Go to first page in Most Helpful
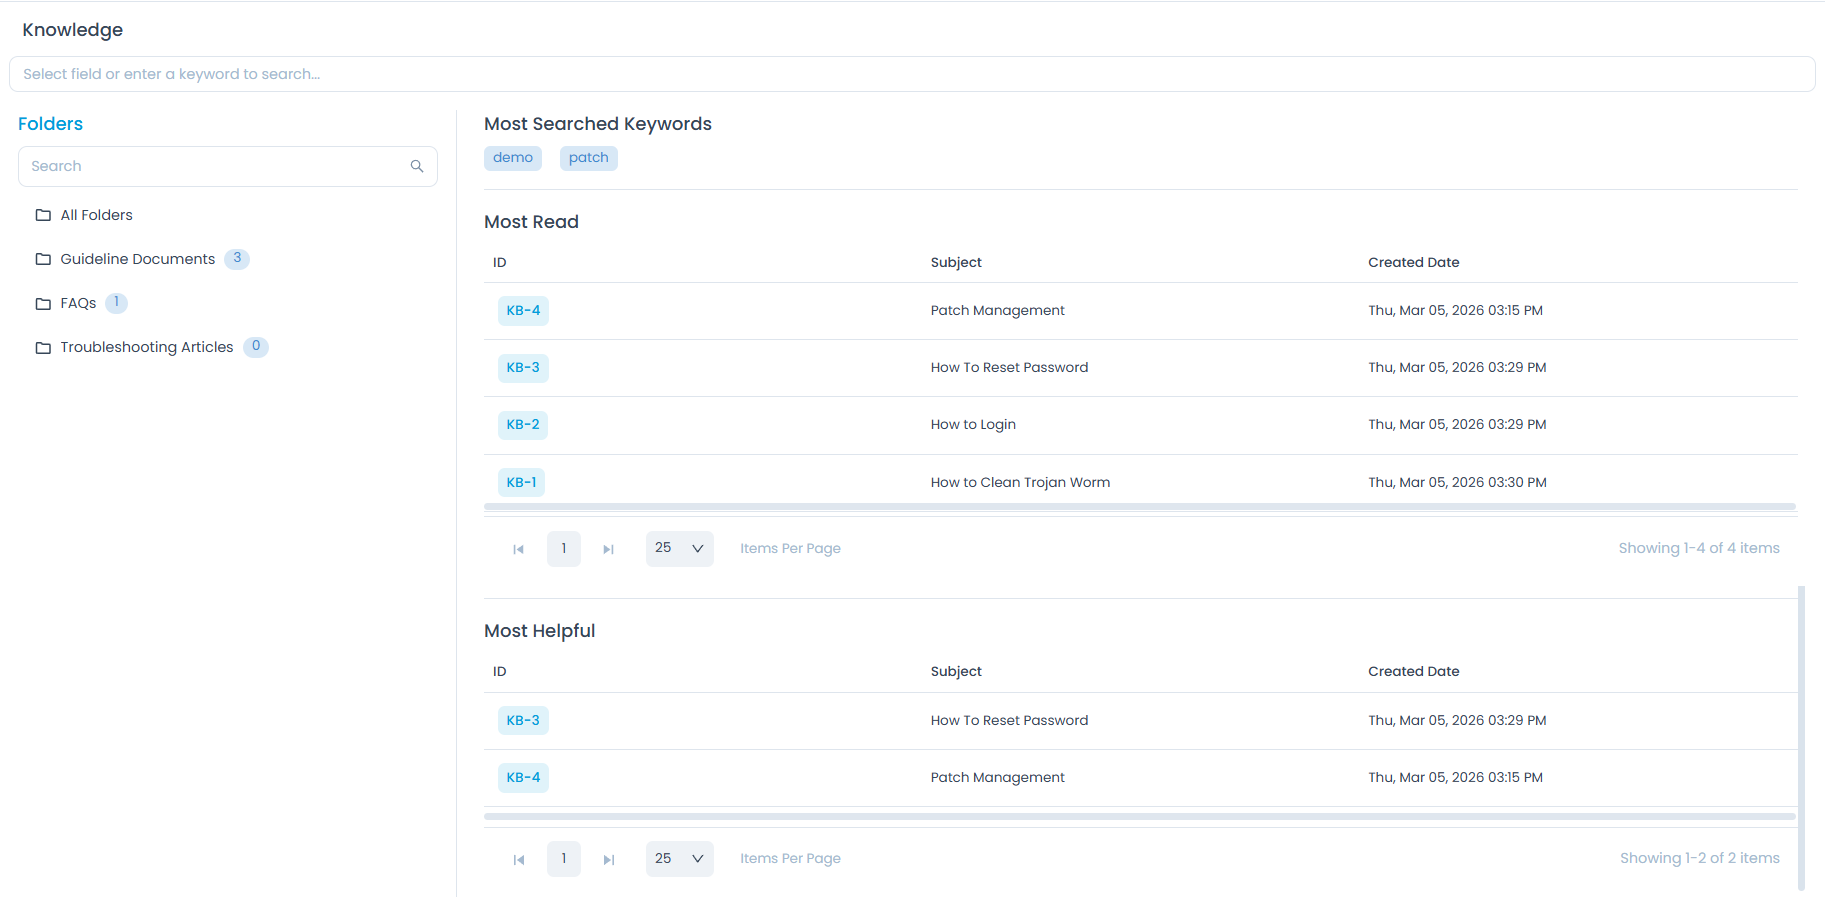The width and height of the screenshot is (1825, 898). (518, 859)
